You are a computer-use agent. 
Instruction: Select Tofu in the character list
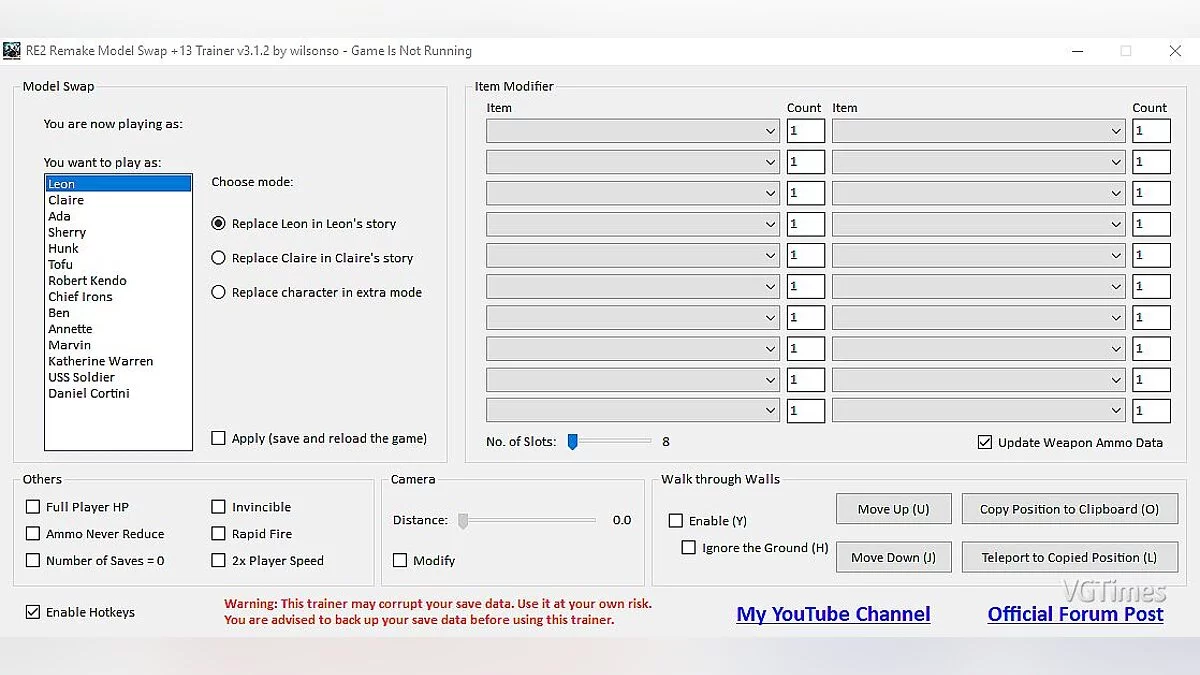pyautogui.click(x=60, y=264)
